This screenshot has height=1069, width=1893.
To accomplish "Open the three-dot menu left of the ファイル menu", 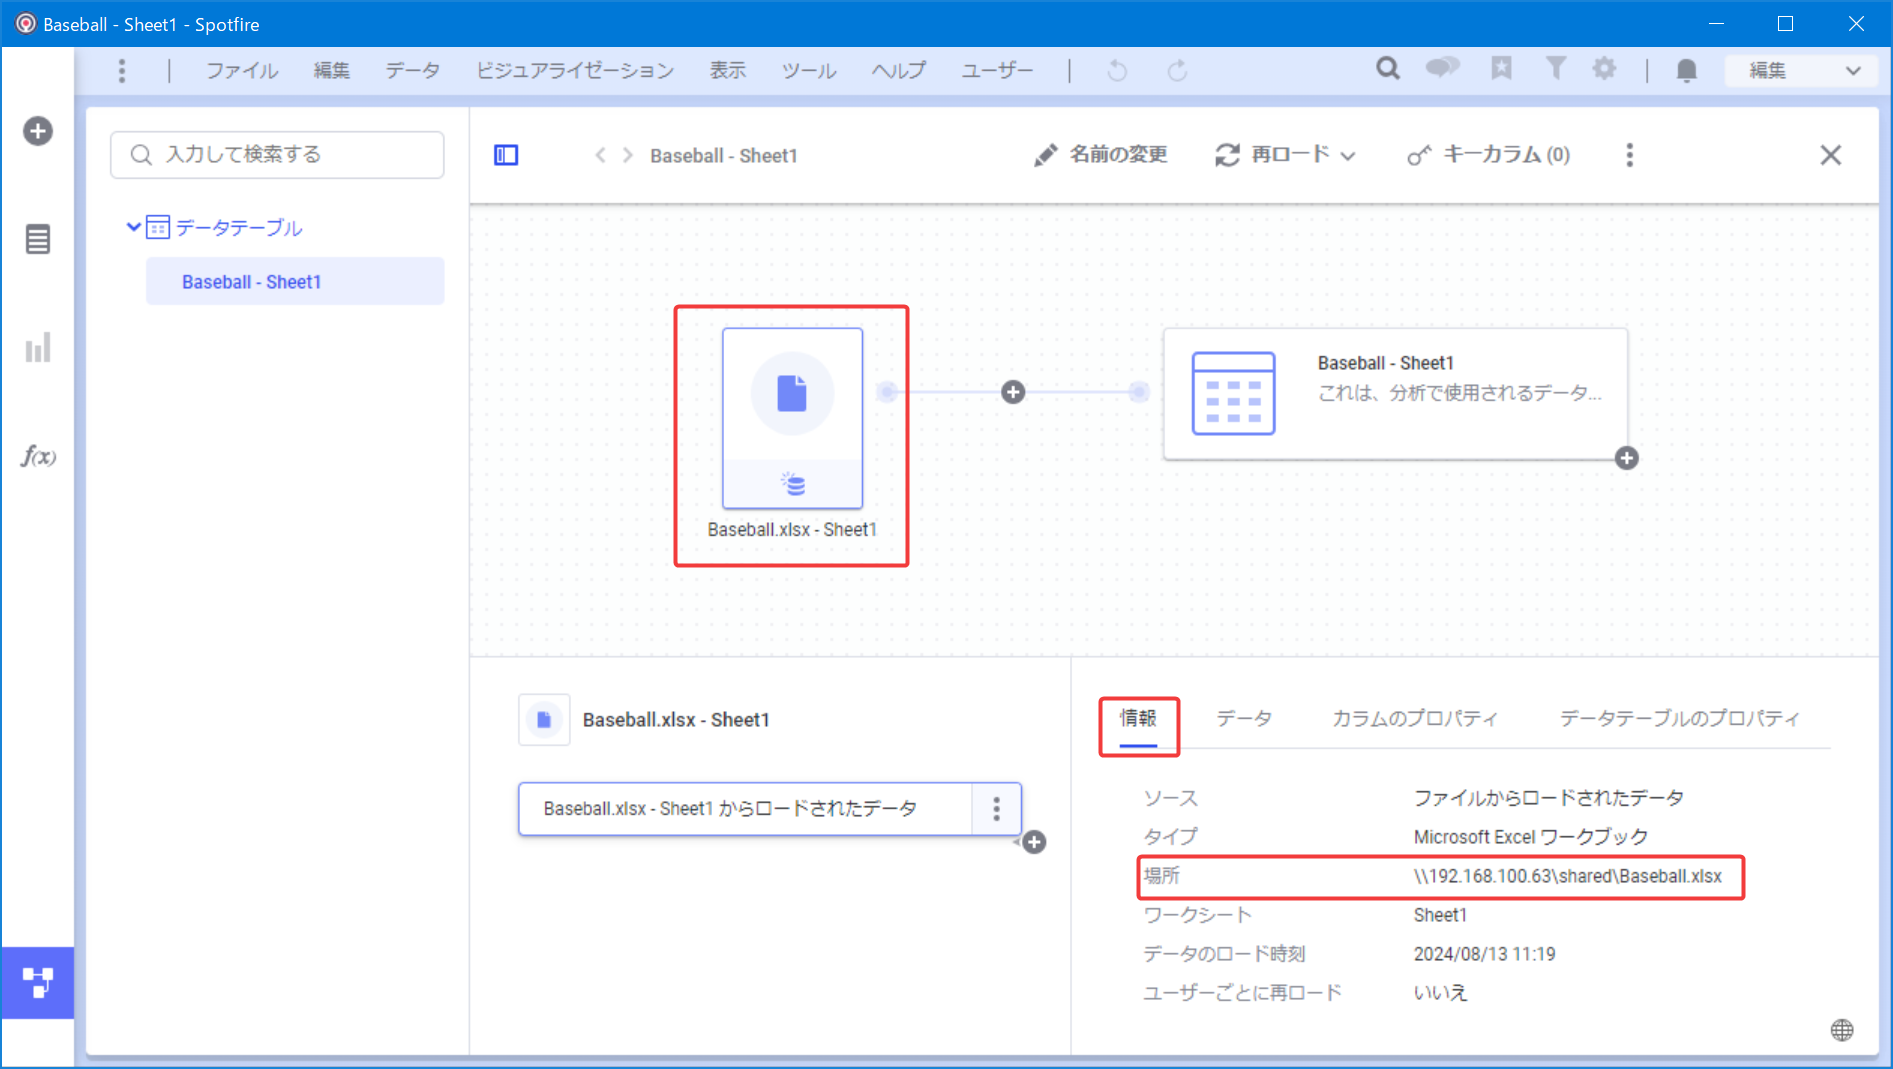I will pyautogui.click(x=122, y=70).
